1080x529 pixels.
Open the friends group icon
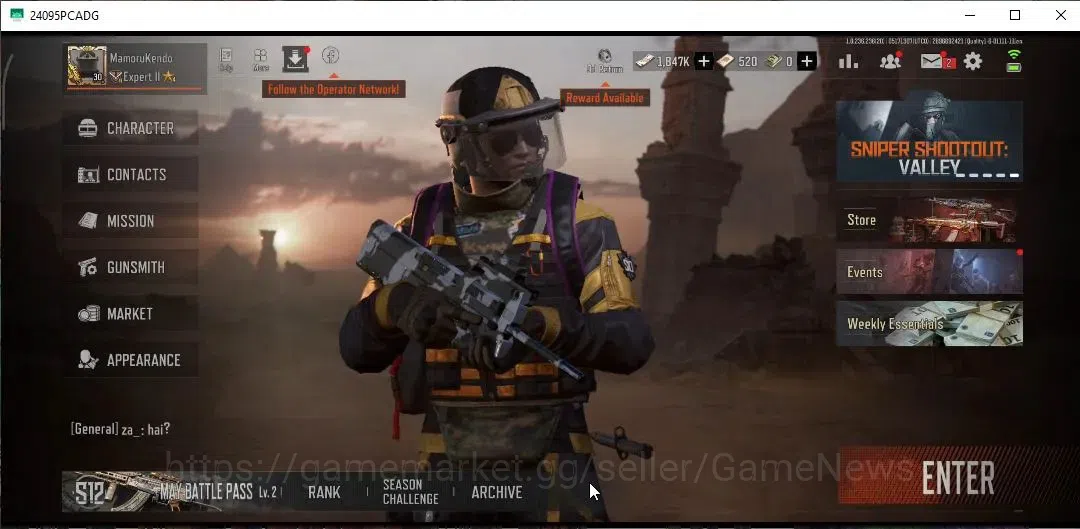(x=891, y=61)
